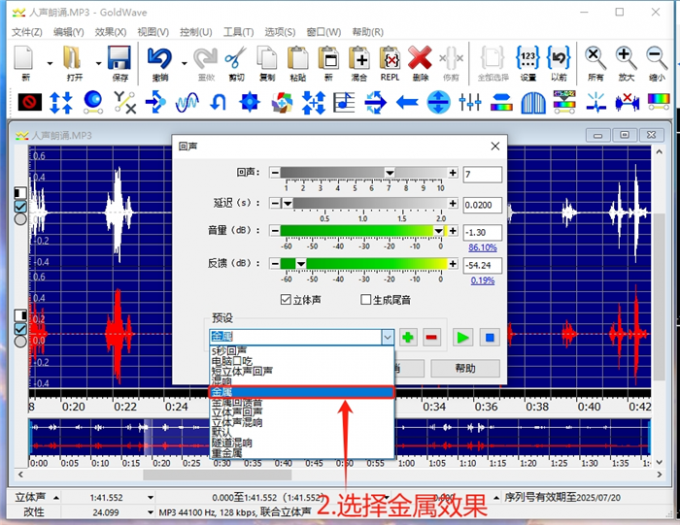
Task: Click the 回声 slider handle
Action: pos(389,173)
